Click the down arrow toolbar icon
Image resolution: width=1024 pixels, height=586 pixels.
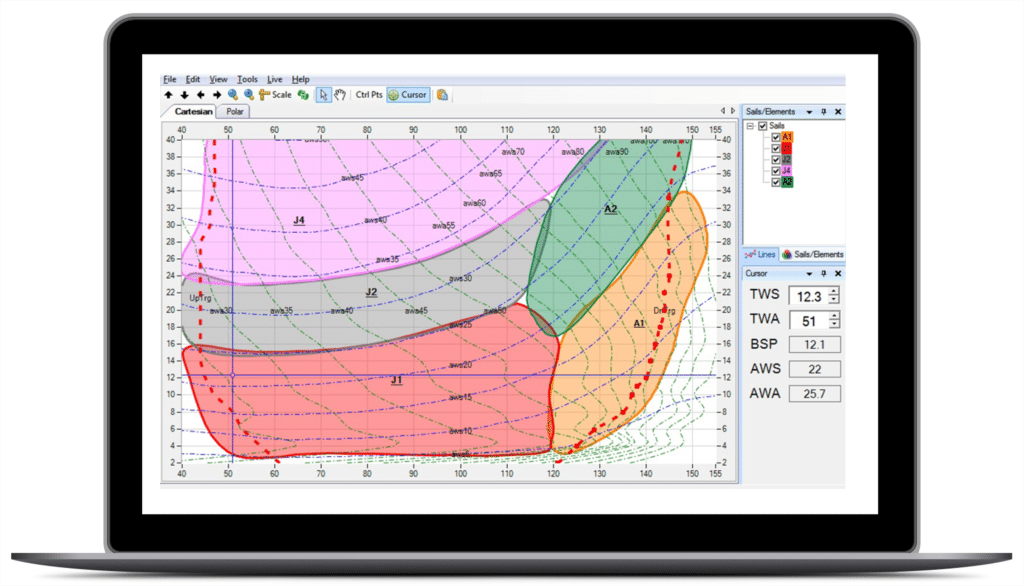[184, 95]
